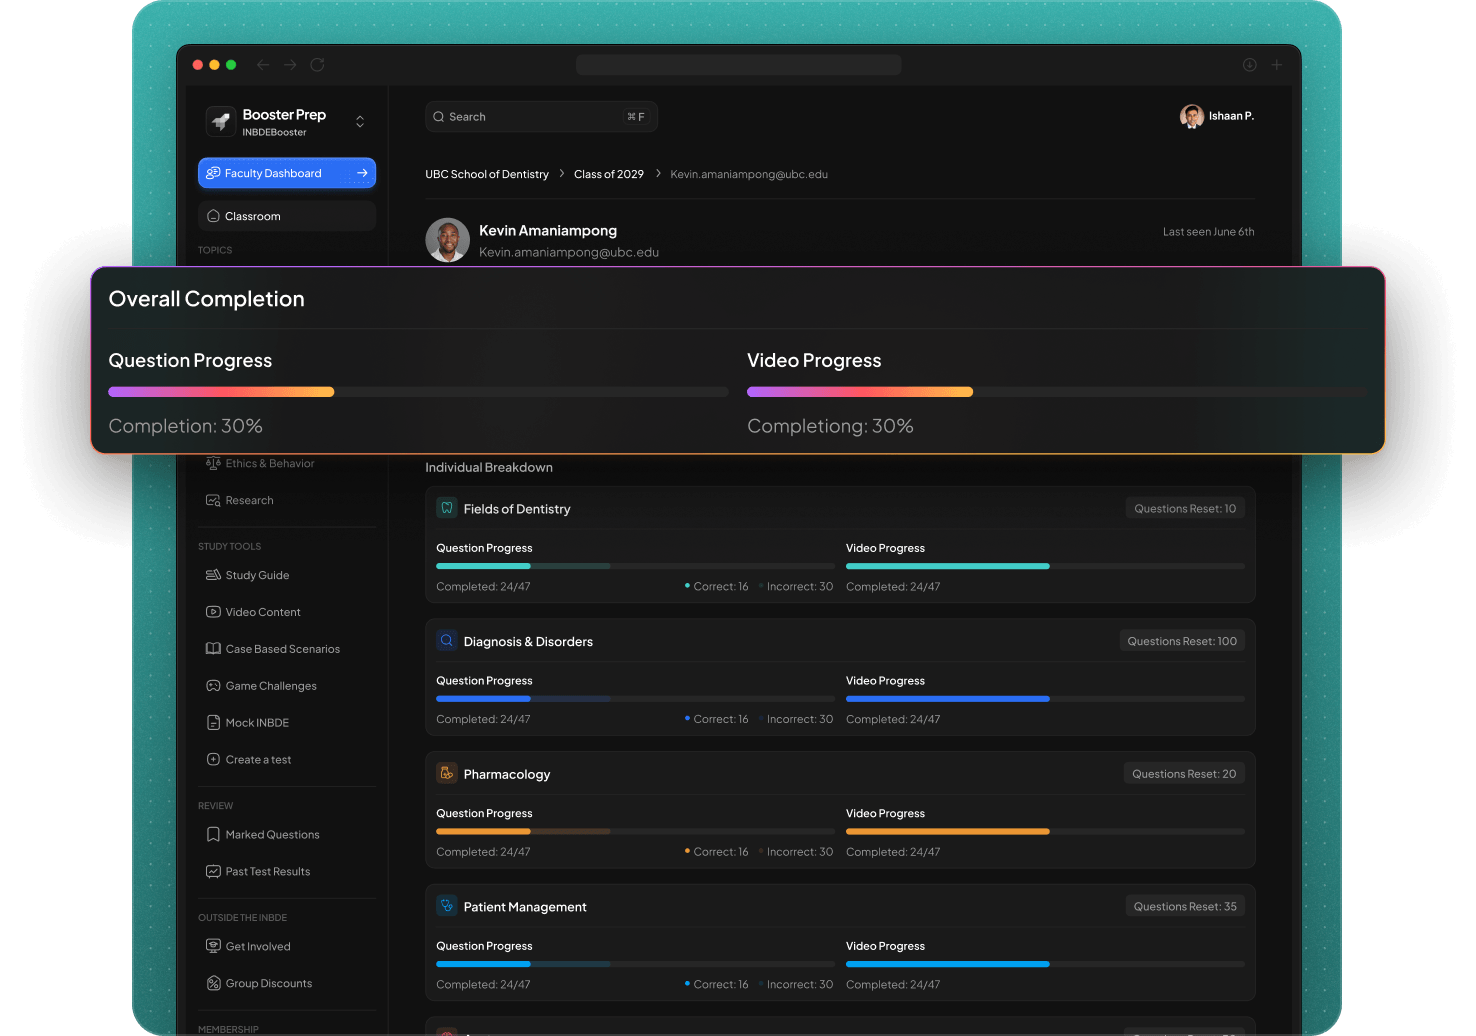This screenshot has height=1036, width=1476.
Task: Click the Diagnosis & Disorders magnifier icon
Action: (x=447, y=641)
